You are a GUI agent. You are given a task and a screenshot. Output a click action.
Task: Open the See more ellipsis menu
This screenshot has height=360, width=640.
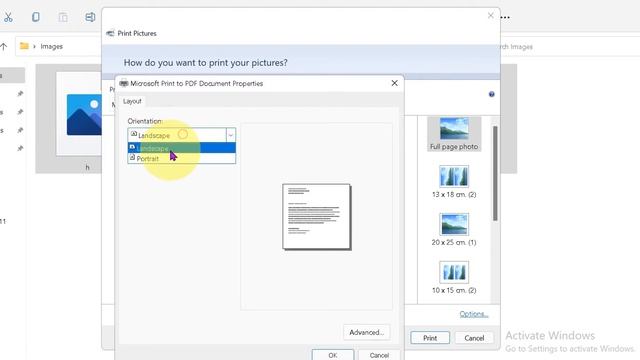505,17
